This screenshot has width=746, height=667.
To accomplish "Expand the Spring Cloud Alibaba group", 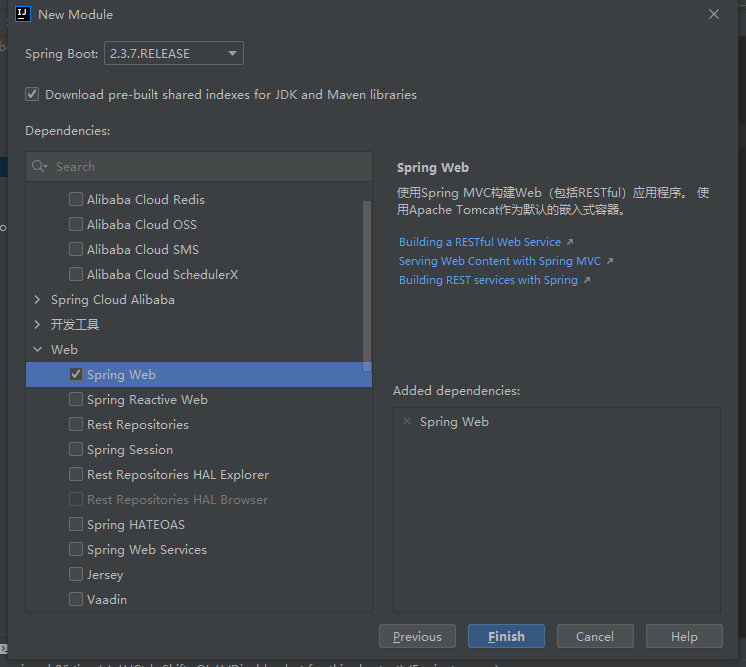I will click(38, 299).
